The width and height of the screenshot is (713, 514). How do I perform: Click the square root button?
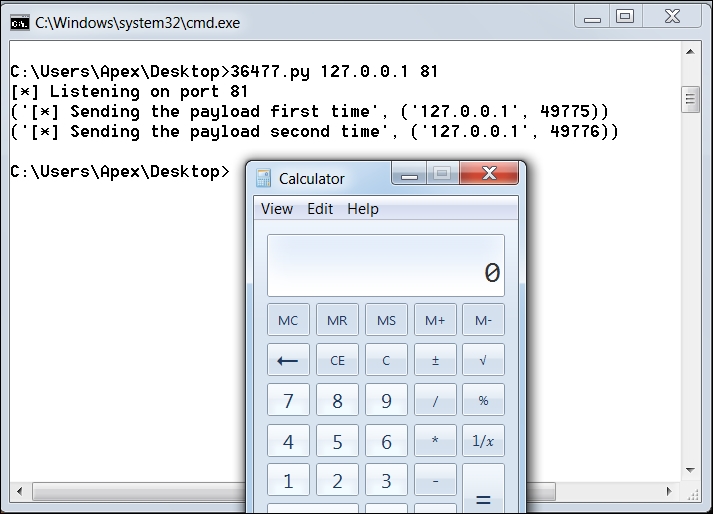483,360
